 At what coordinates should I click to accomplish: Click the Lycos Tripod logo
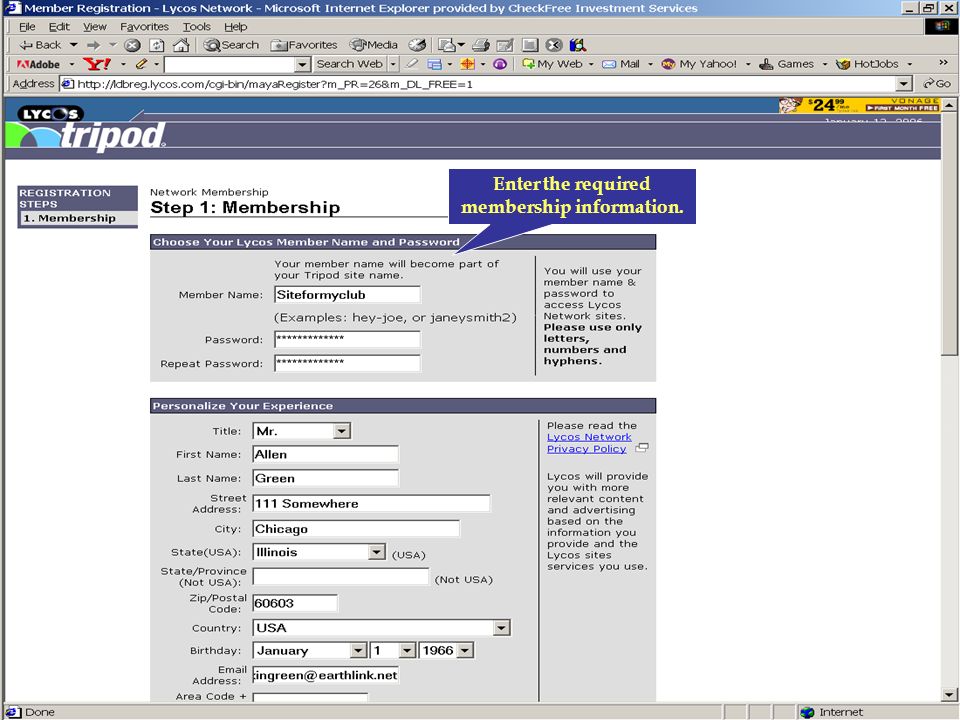(x=86, y=127)
